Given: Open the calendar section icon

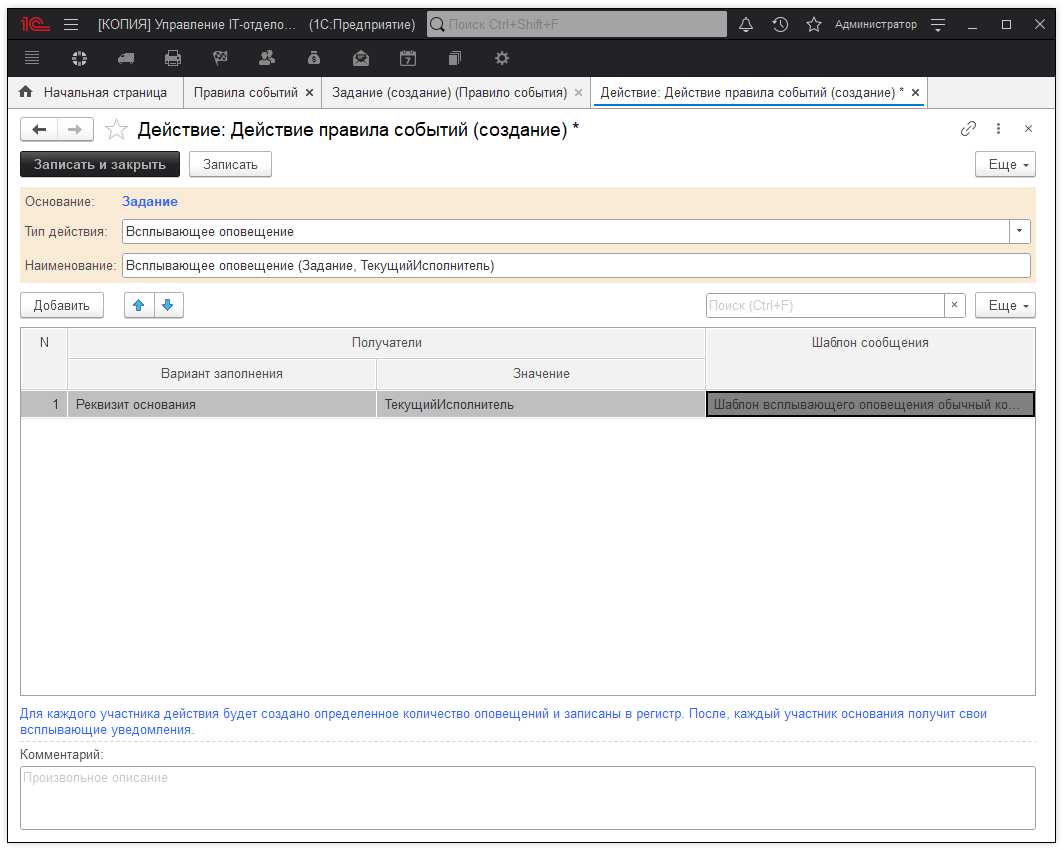Looking at the screenshot, I should (408, 58).
